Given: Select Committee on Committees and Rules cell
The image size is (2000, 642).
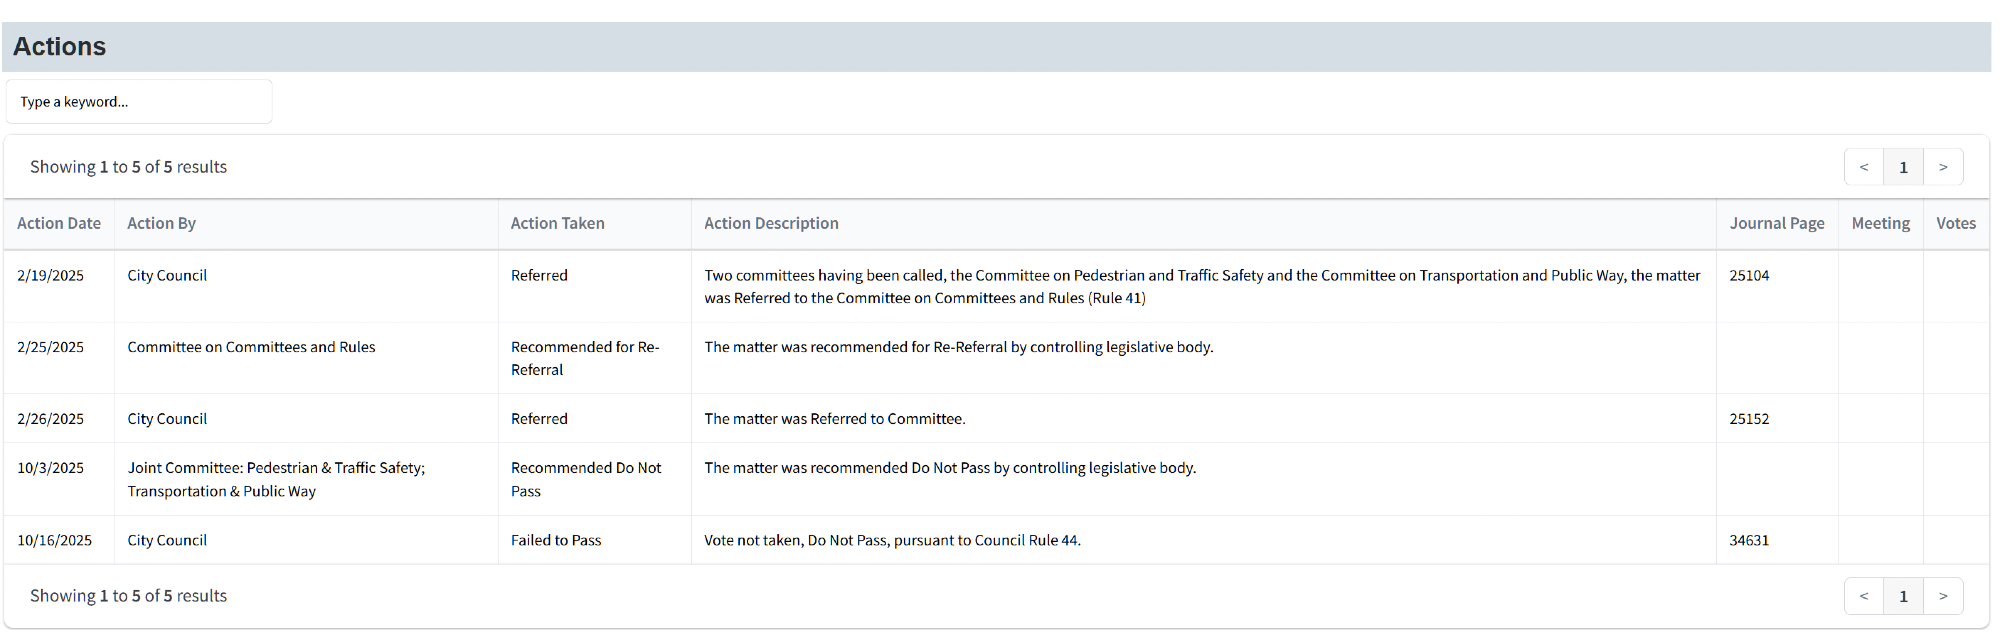Looking at the screenshot, I should (x=251, y=348).
